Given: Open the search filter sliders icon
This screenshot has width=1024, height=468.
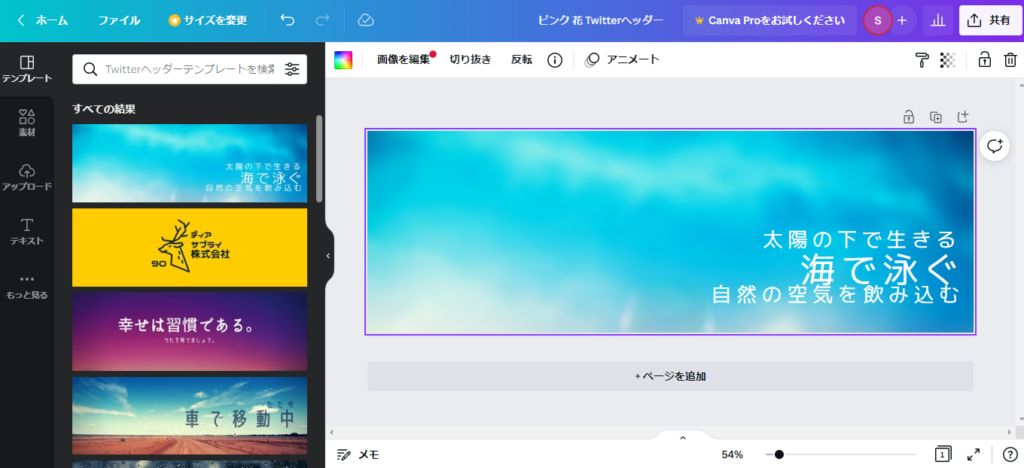Looking at the screenshot, I should (292, 69).
